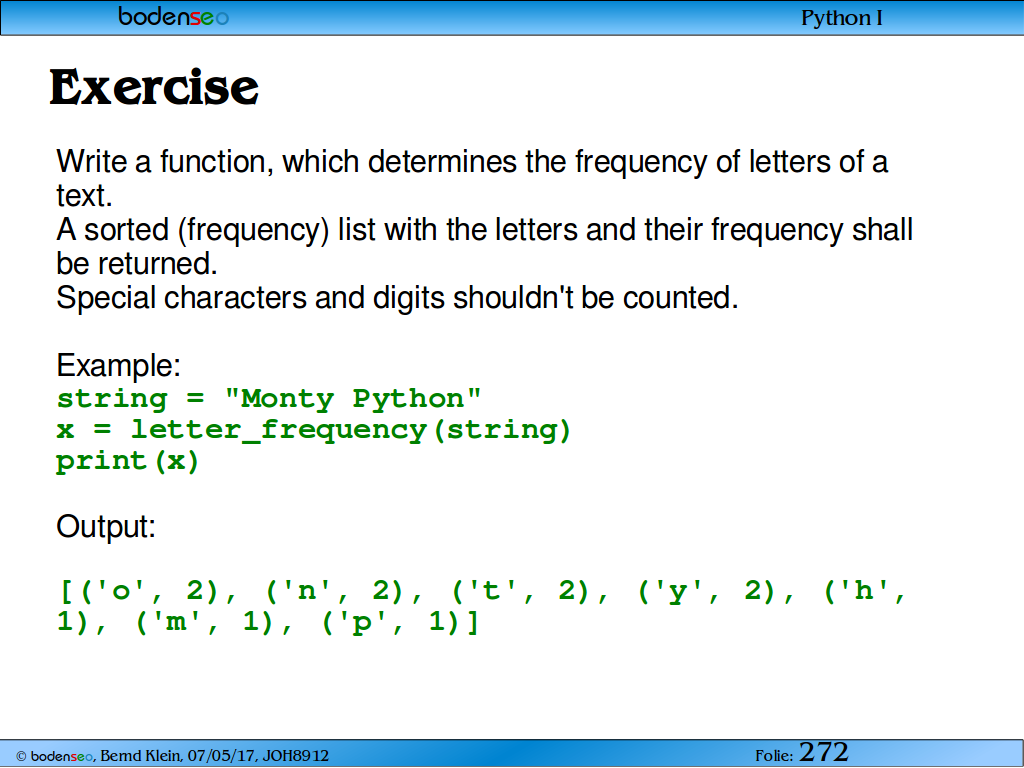Click the slide number 272 in footer
Viewport: 1024px width, 768px height.
tap(824, 752)
